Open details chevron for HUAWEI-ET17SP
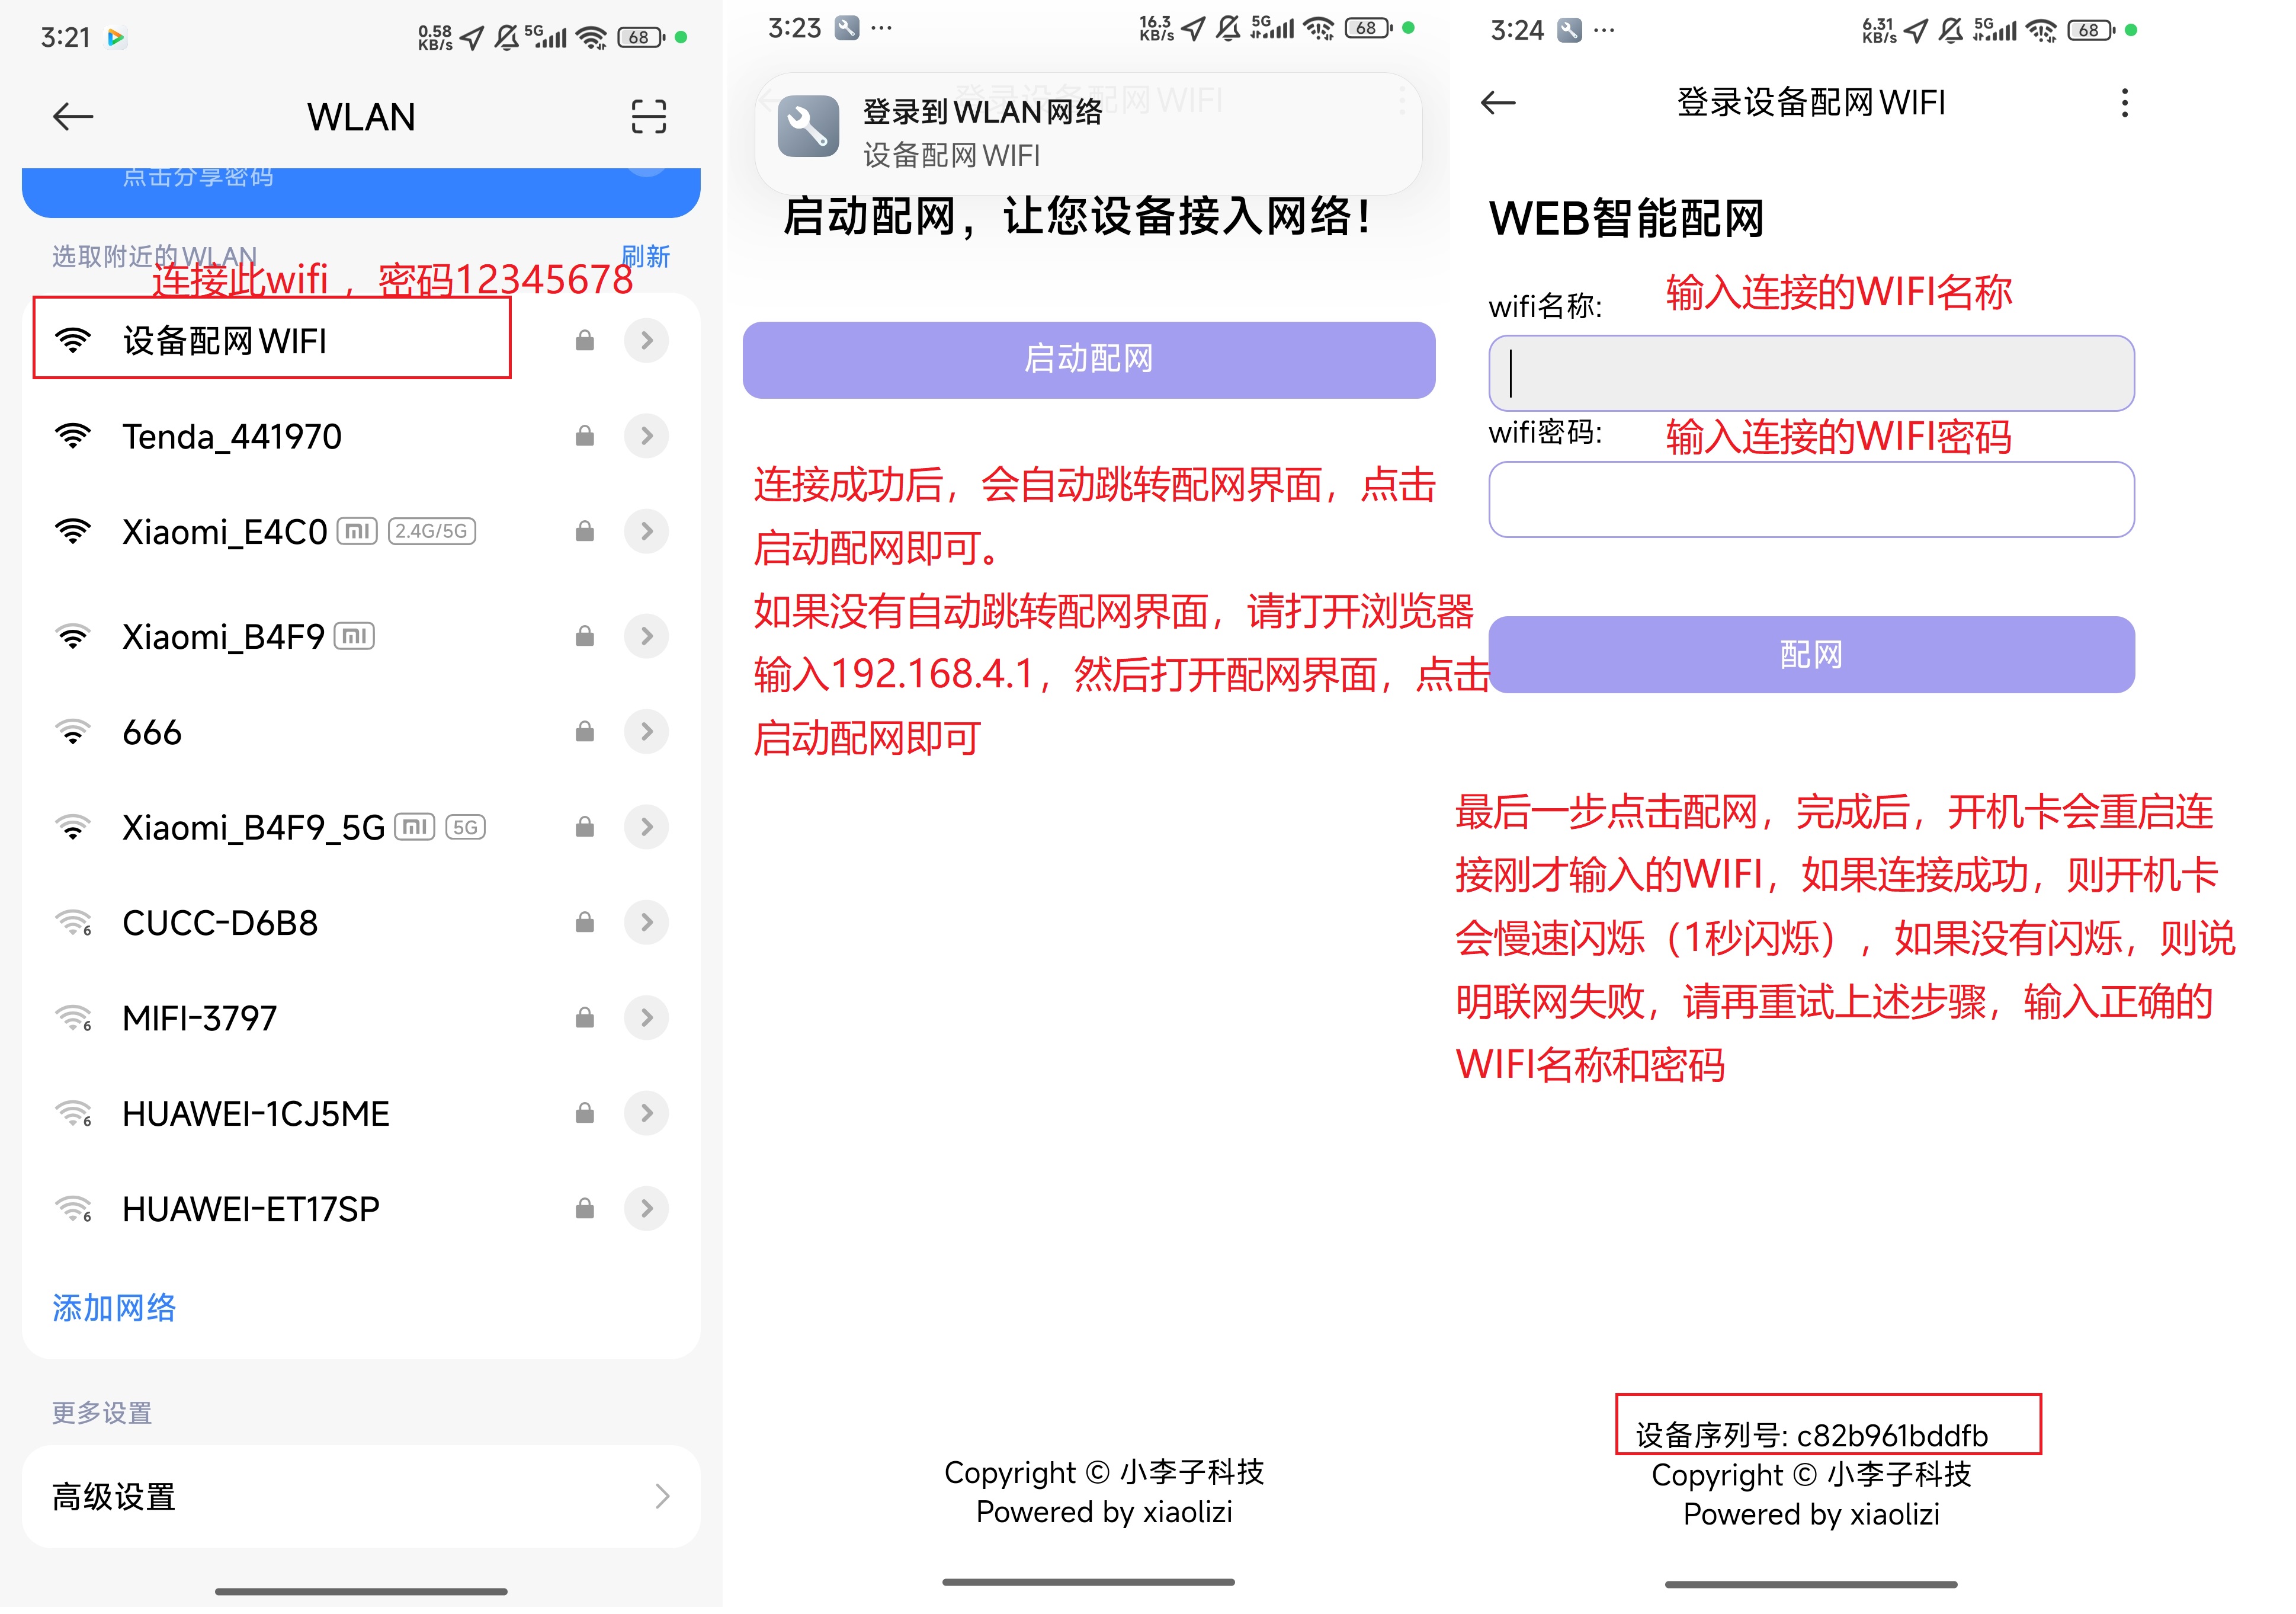Image resolution: width=2296 pixels, height=1614 pixels. (646, 1208)
